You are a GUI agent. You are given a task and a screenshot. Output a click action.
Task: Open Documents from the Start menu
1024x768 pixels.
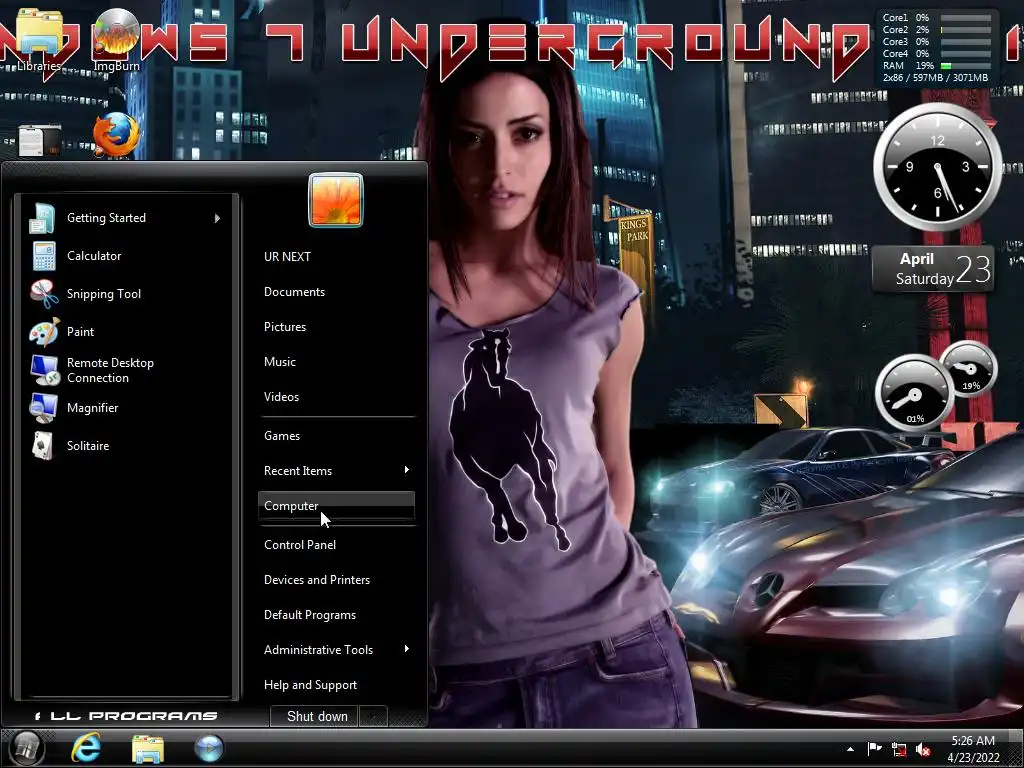tap(336, 292)
